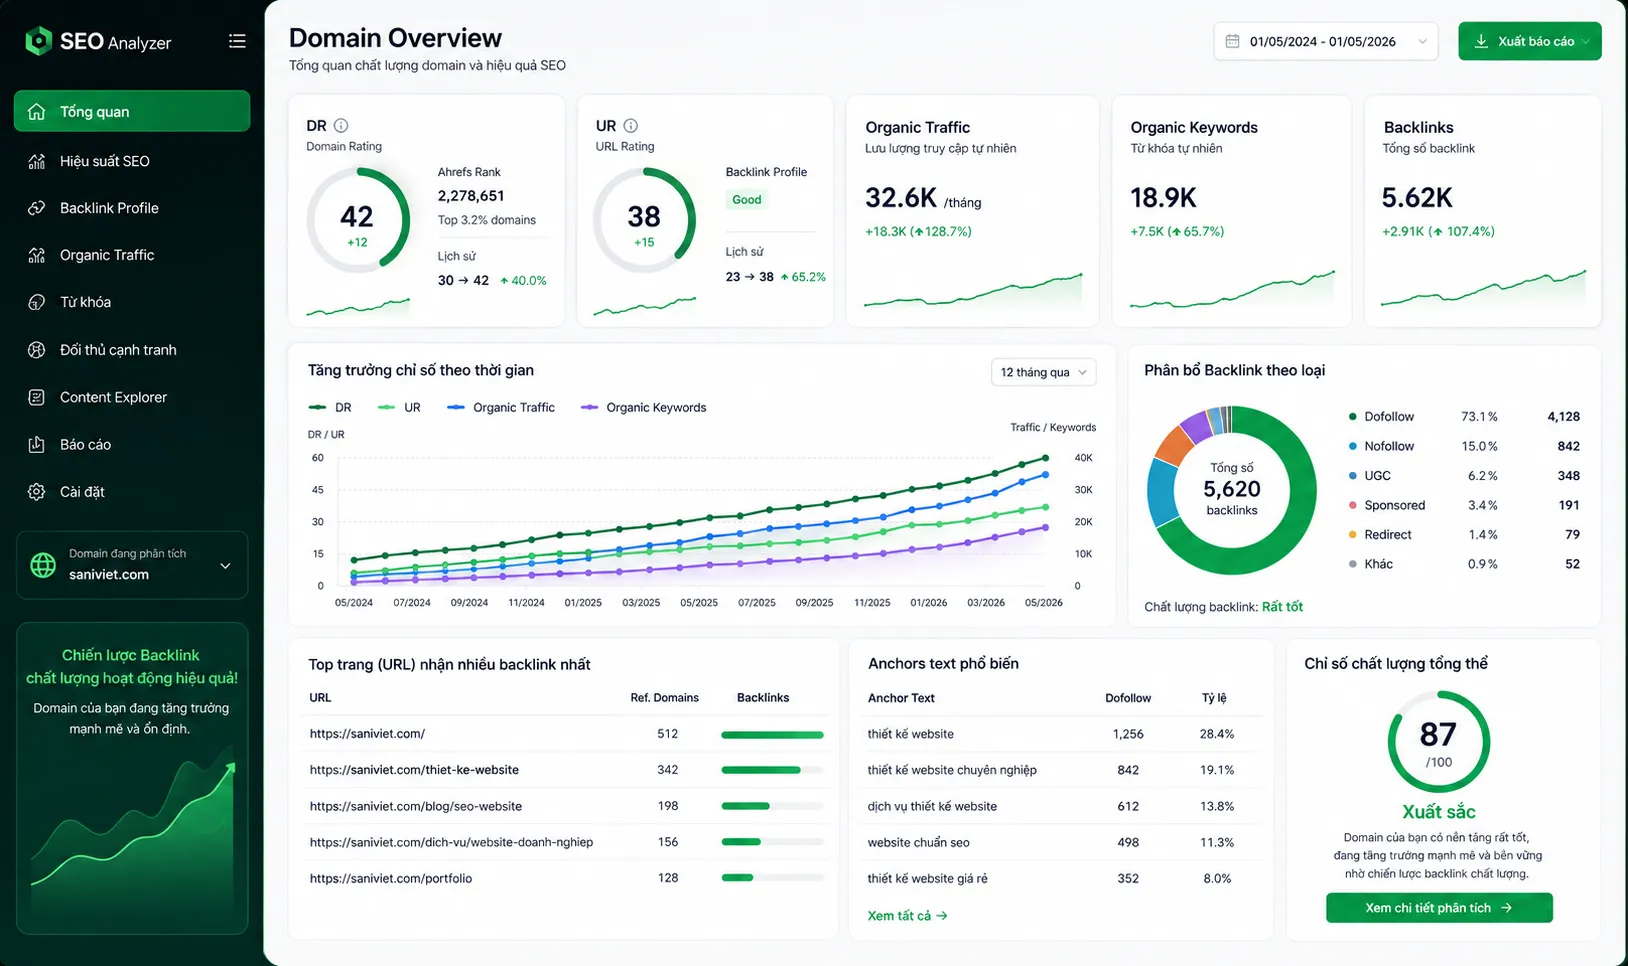Click the Nofollow blue legend dot
The height and width of the screenshot is (966, 1628).
[1353, 446]
